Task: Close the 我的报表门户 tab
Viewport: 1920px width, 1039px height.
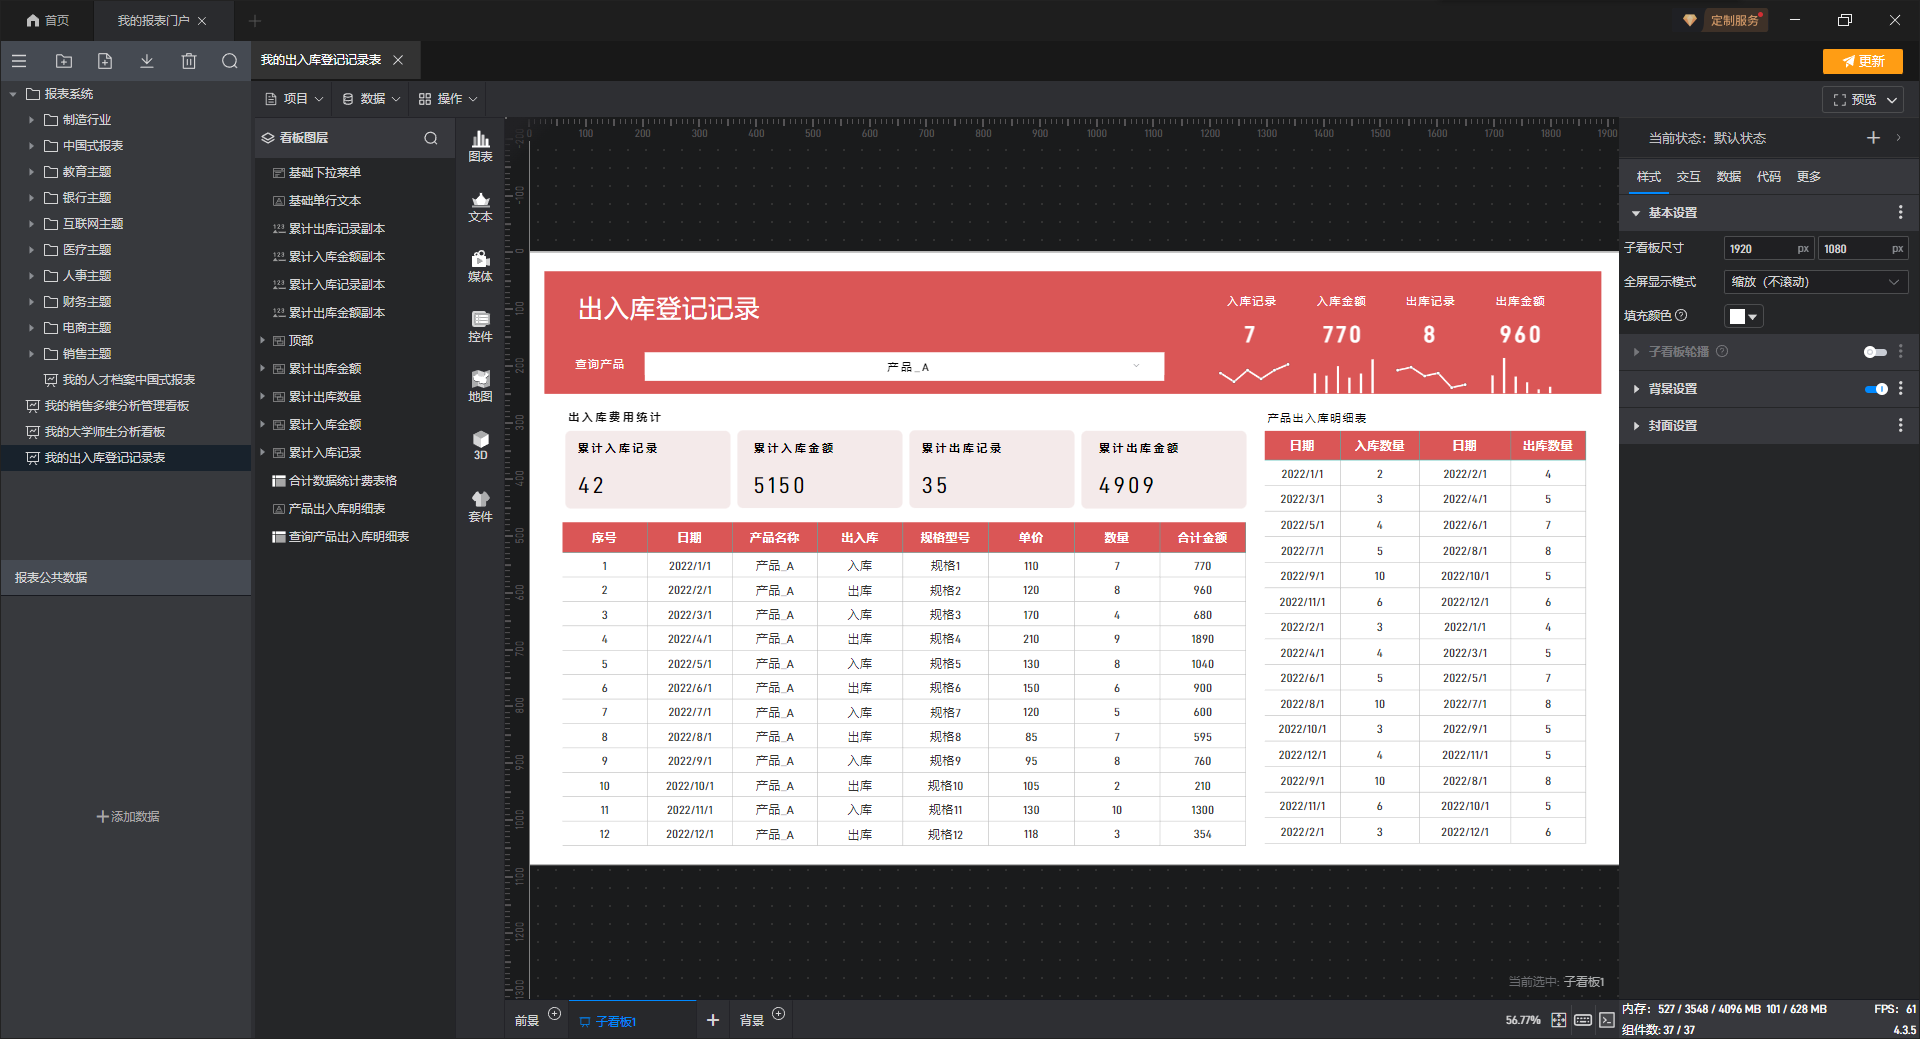Action: pos(202,21)
